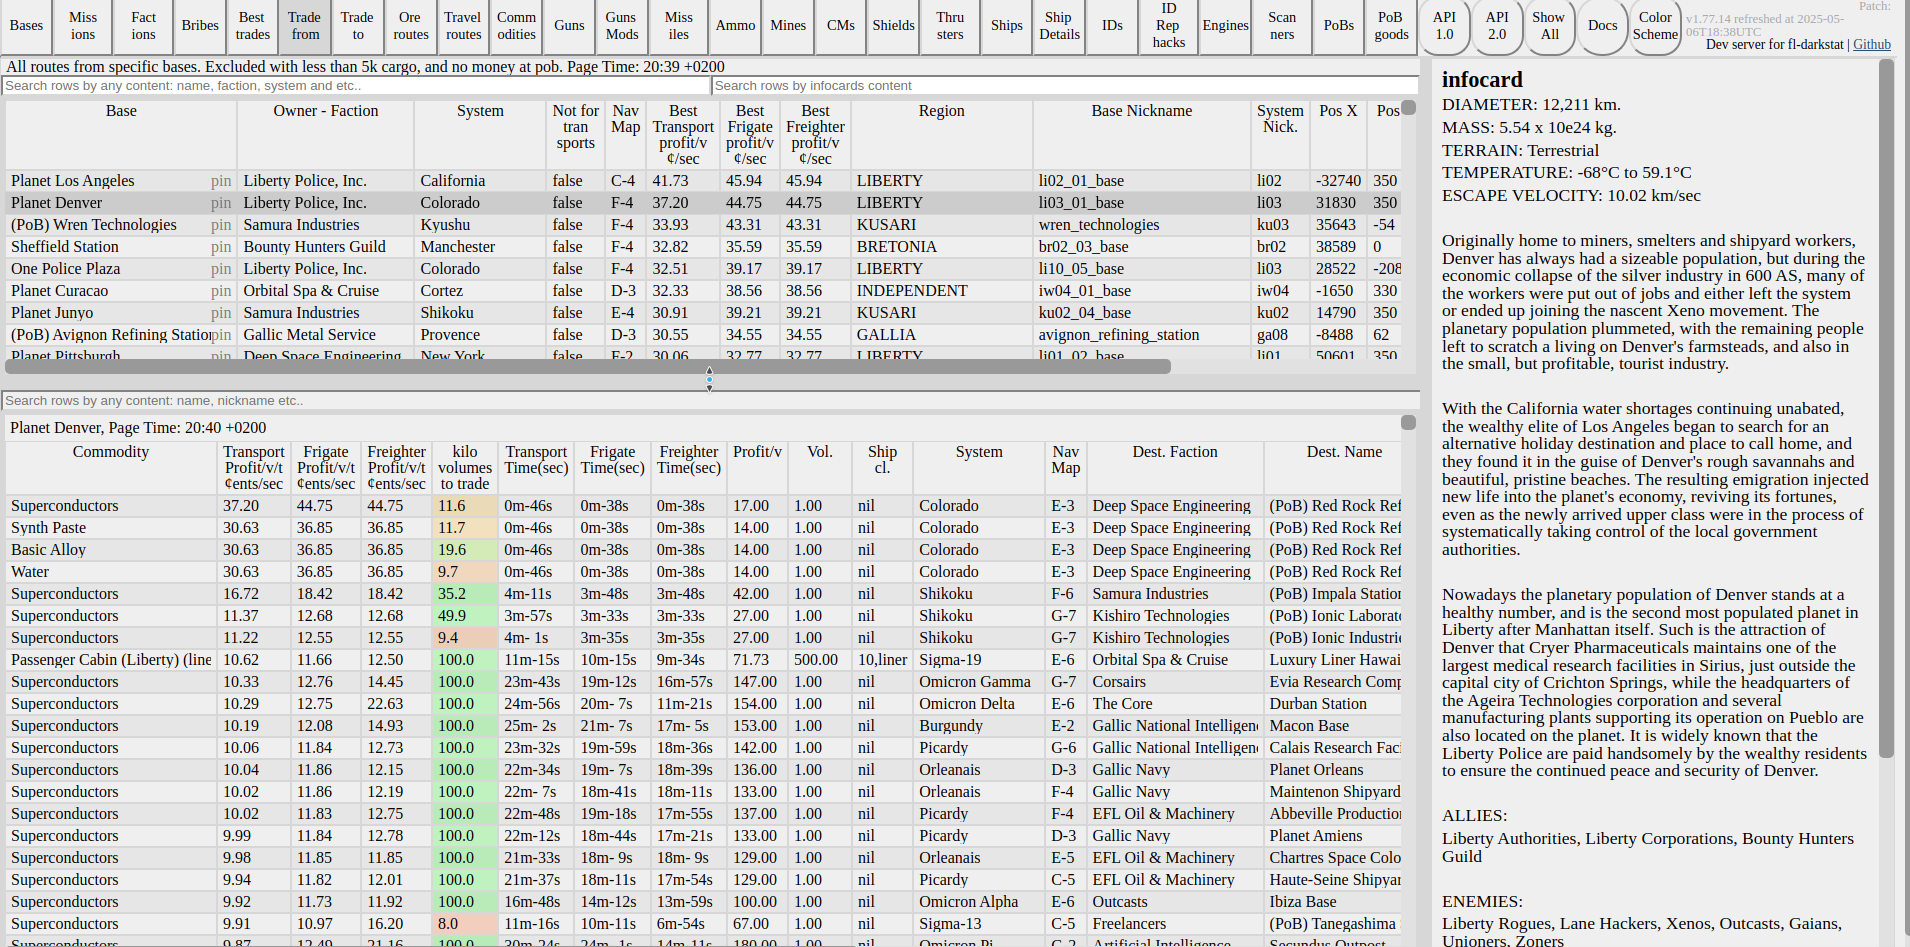Image resolution: width=1910 pixels, height=947 pixels.
Task: Open the Ship Details tab
Action: pos(1059,27)
